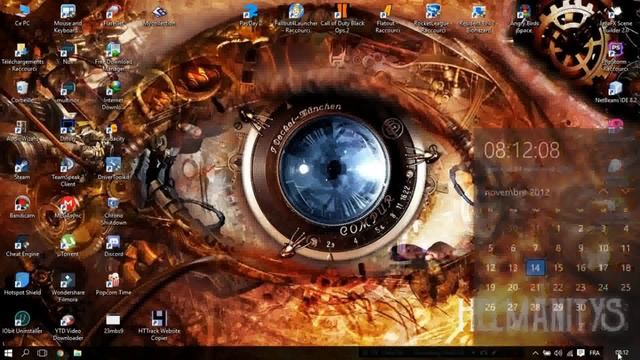Open DriverToolkit shortcut
This screenshot has width=640, height=360.
click(x=113, y=169)
